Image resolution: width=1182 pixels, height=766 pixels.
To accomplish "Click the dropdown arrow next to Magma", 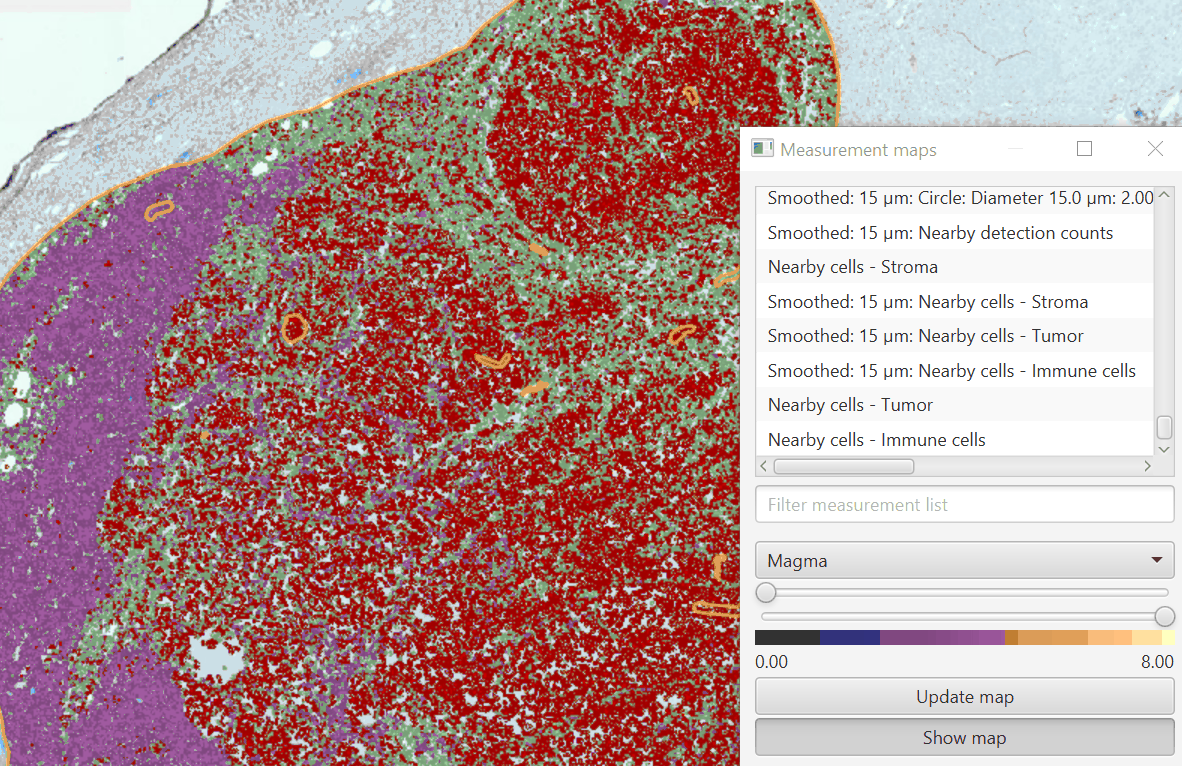I will pos(1158,560).
